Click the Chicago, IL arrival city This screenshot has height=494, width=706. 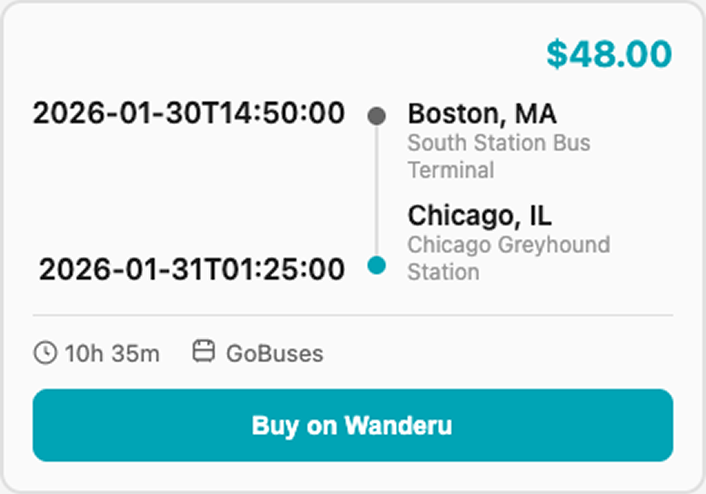(x=479, y=215)
